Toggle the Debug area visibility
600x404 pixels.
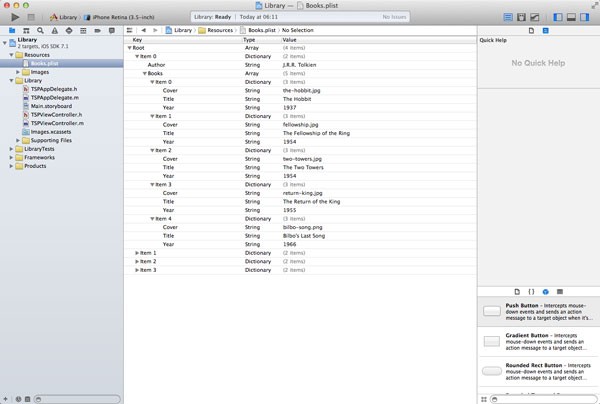[x=571, y=17]
